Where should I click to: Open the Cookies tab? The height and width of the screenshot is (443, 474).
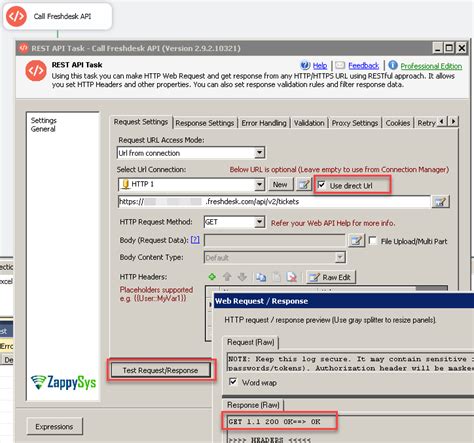coord(398,123)
